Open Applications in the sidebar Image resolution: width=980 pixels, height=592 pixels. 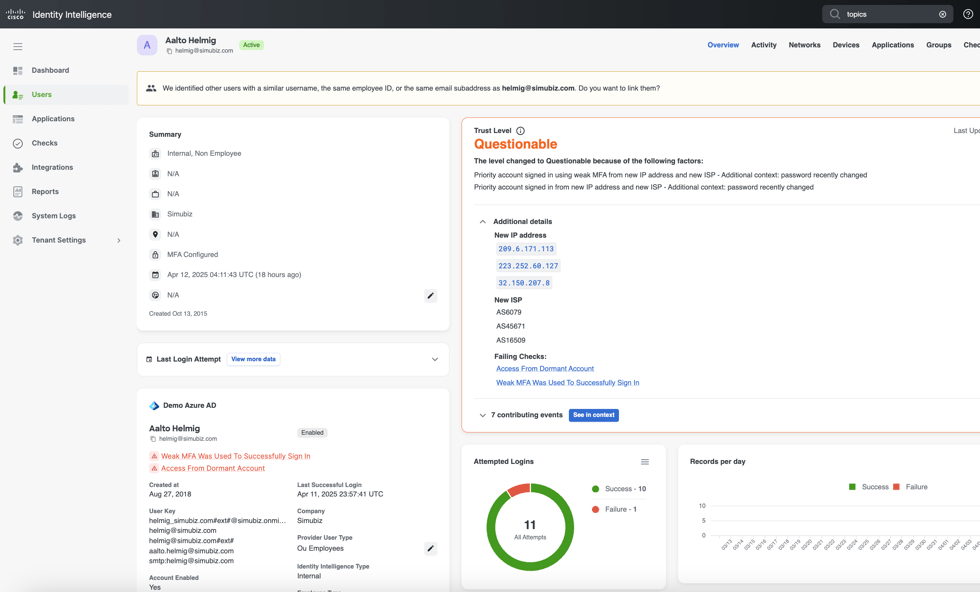pos(52,119)
